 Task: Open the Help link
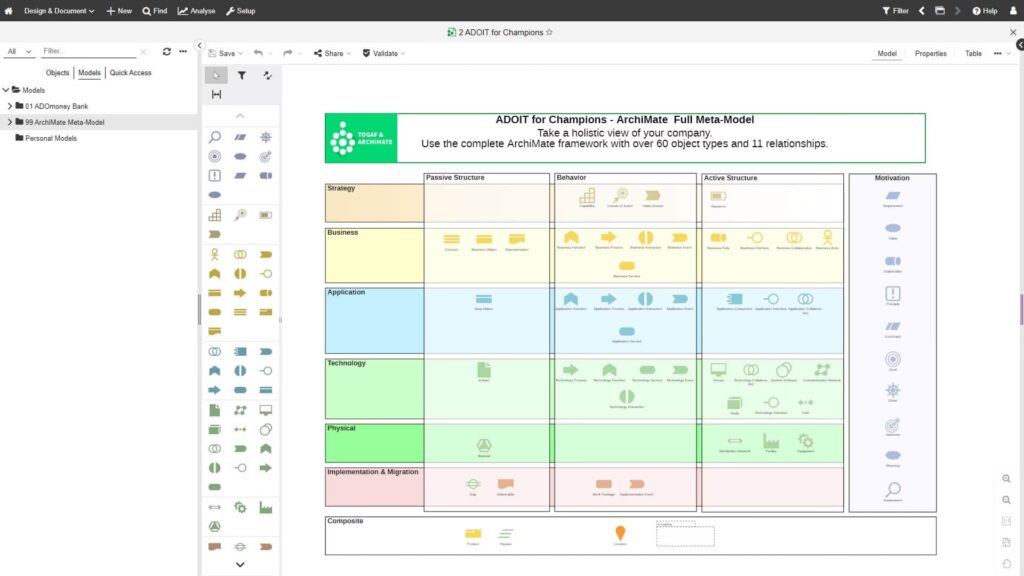pyautogui.click(x=985, y=11)
